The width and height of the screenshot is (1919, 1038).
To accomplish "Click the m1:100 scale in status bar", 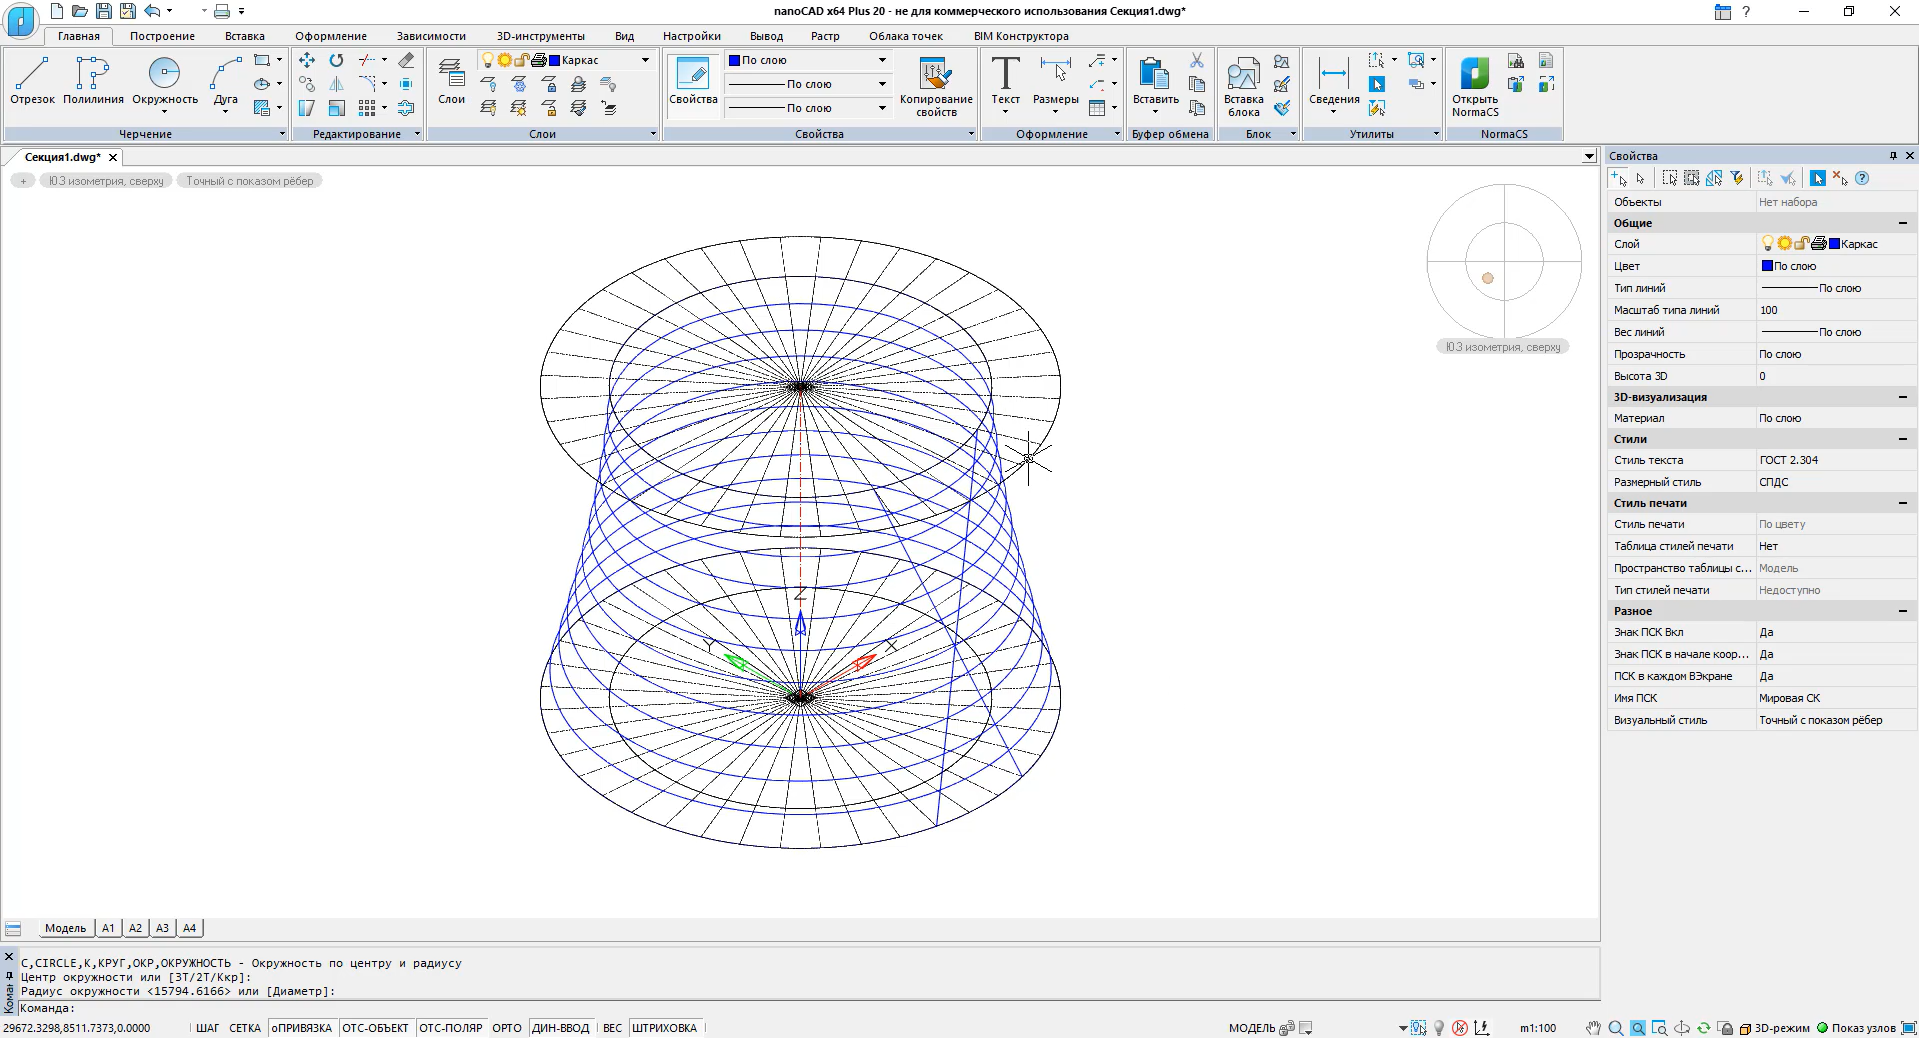I will click(1538, 1028).
